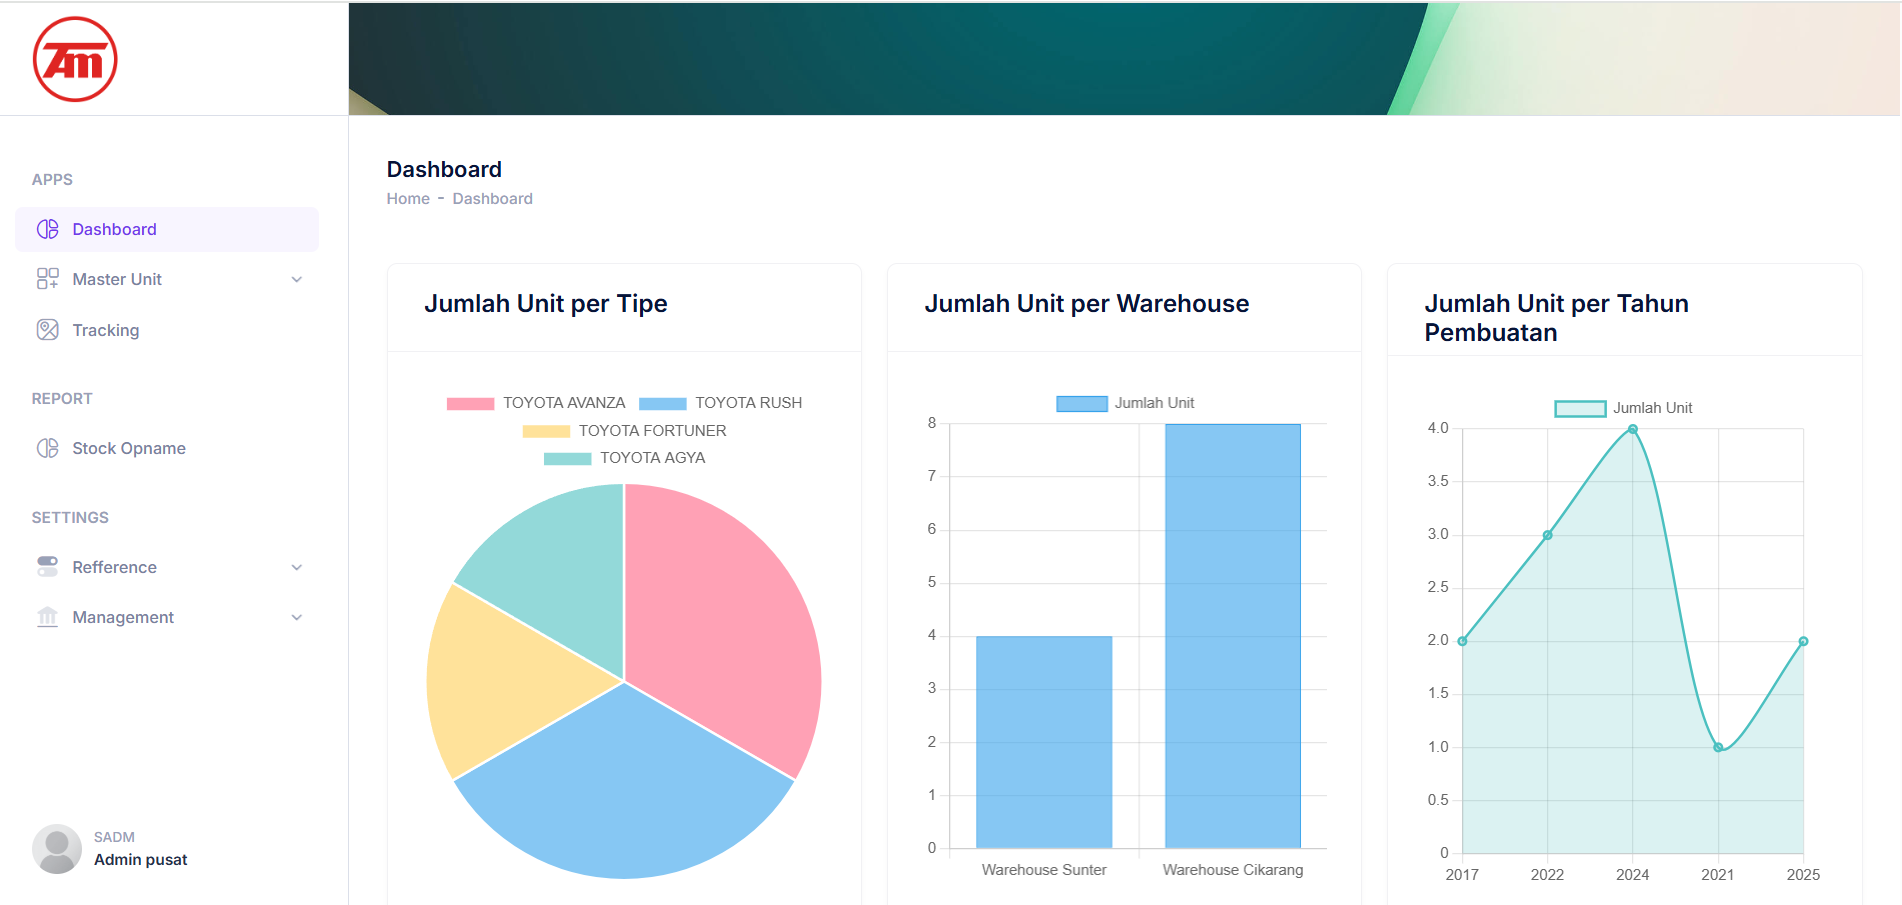Expand the Master Unit submenu chevron
The height and width of the screenshot is (905, 1902).
pyautogui.click(x=297, y=280)
